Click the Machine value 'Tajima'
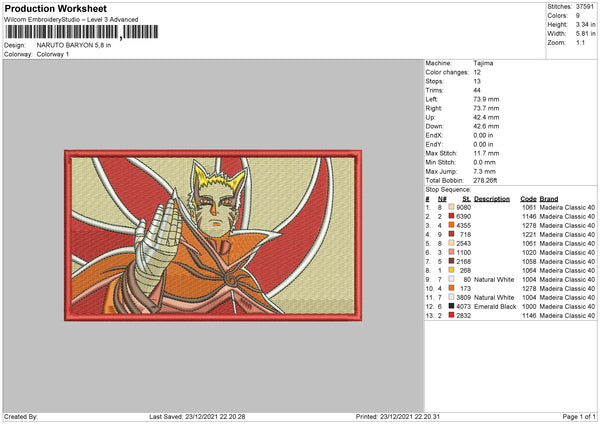600x424 pixels. click(x=483, y=63)
